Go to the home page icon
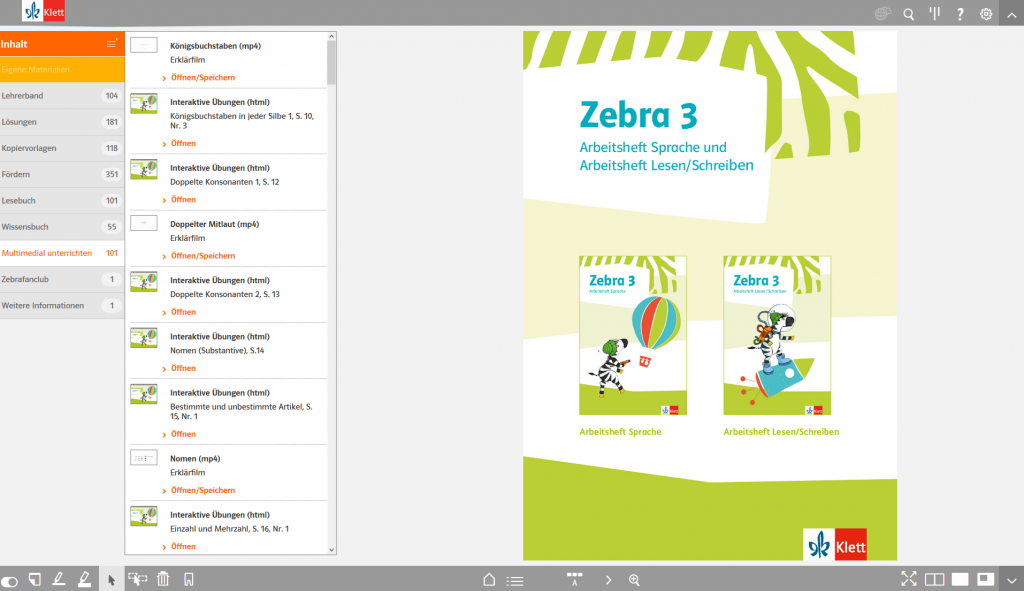Image resolution: width=1024 pixels, height=591 pixels. click(x=489, y=579)
